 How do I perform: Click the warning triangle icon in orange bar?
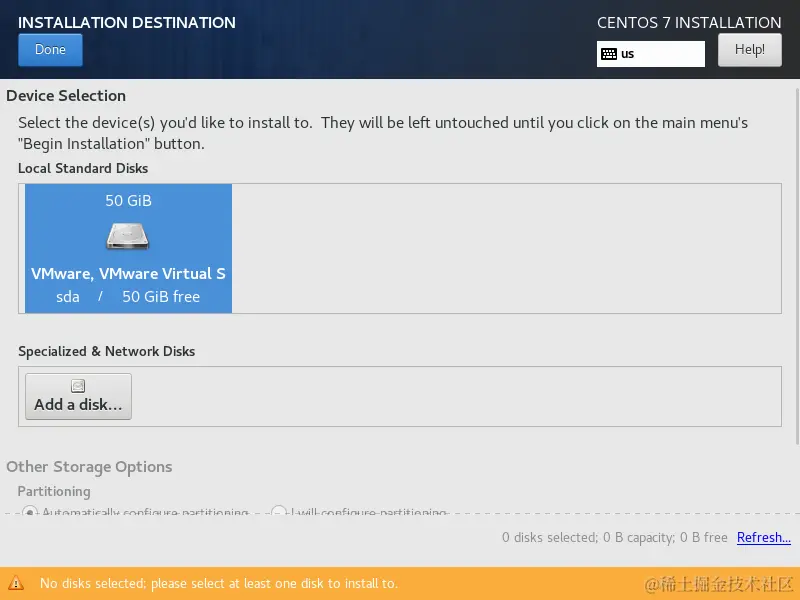[x=16, y=583]
